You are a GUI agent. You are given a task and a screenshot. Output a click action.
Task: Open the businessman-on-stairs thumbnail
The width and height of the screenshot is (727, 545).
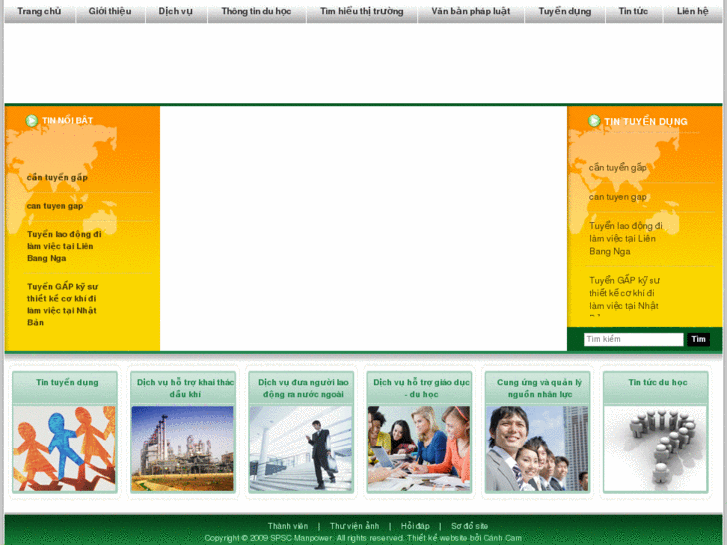pyautogui.click(x=301, y=449)
